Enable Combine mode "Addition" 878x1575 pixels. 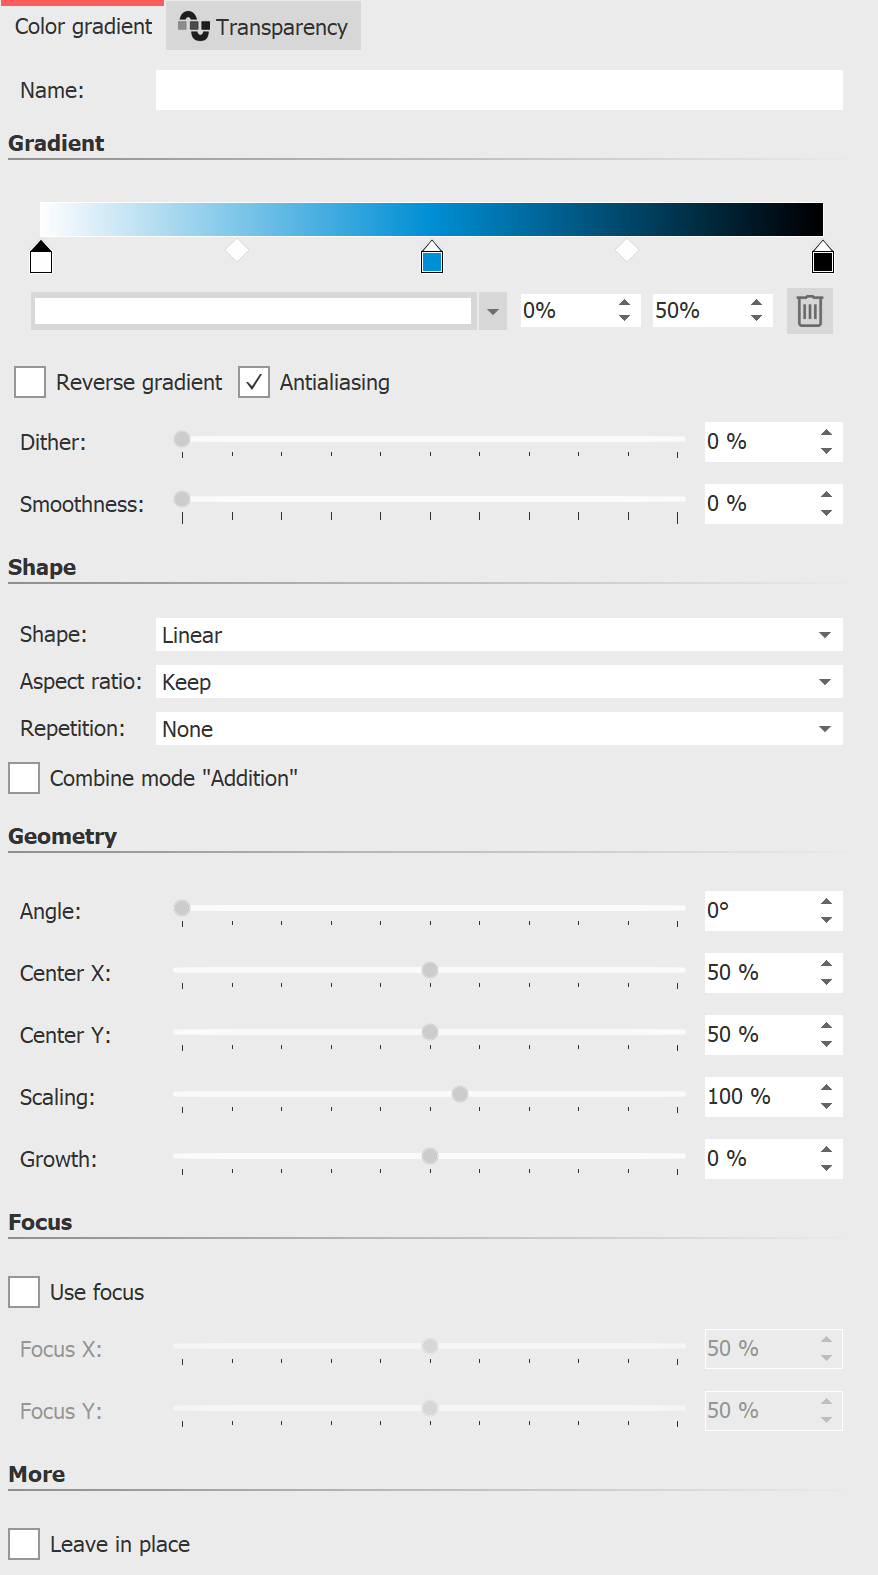click(23, 777)
